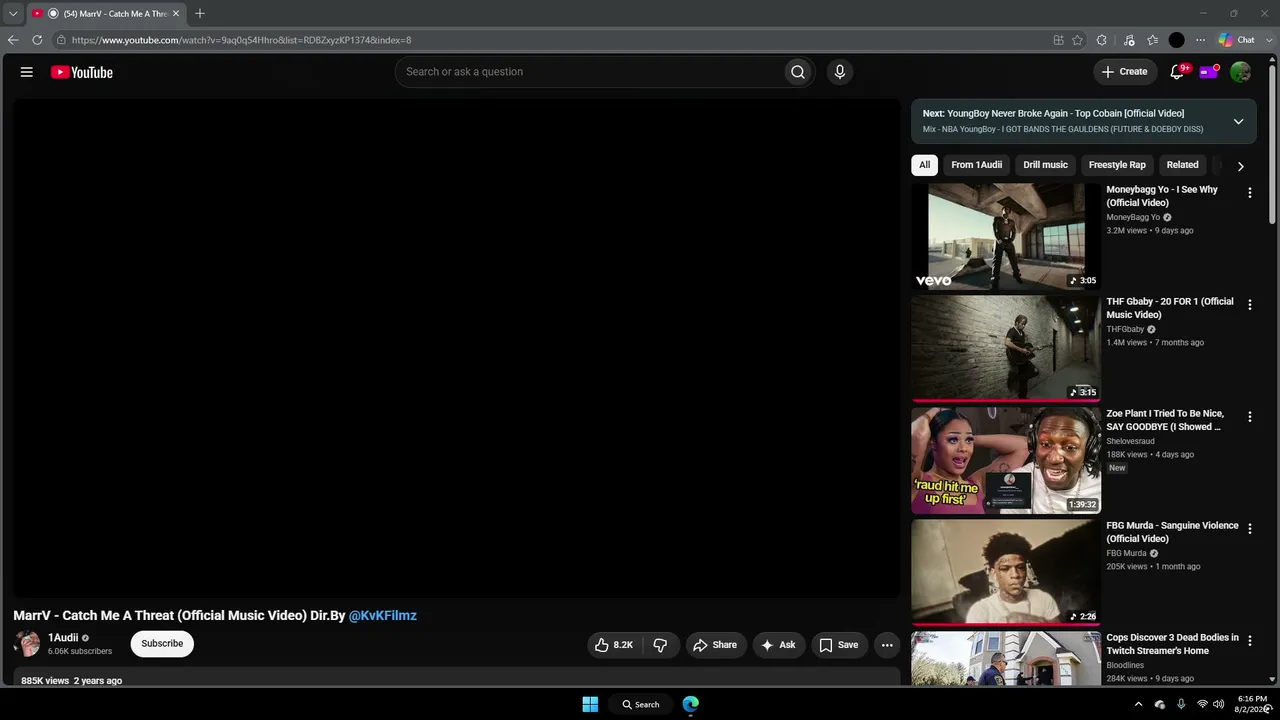Subscribe to the 1Audii channel
Viewport: 1280px width, 720px height.
162,644
